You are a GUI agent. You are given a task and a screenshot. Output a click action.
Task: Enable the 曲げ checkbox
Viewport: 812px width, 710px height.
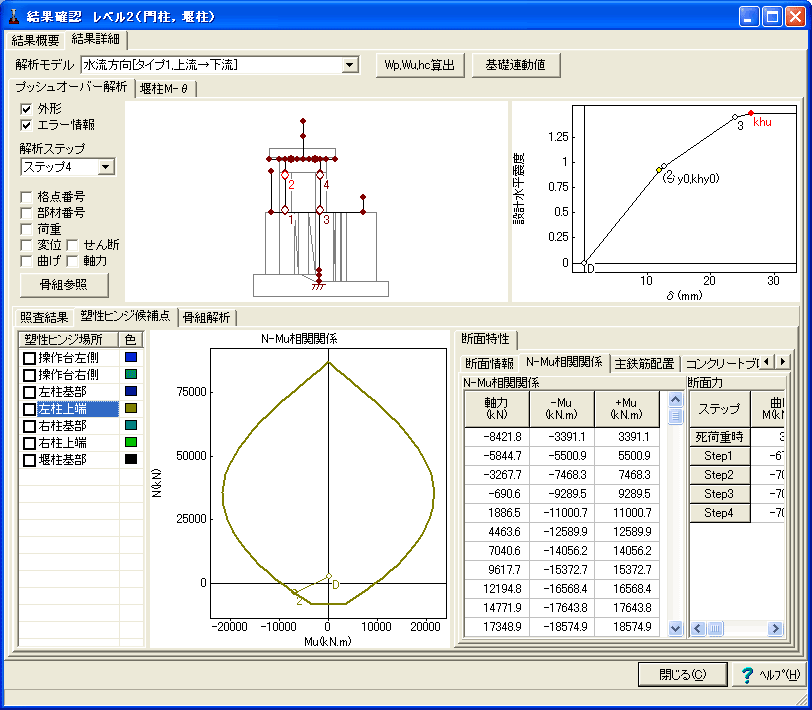26,261
